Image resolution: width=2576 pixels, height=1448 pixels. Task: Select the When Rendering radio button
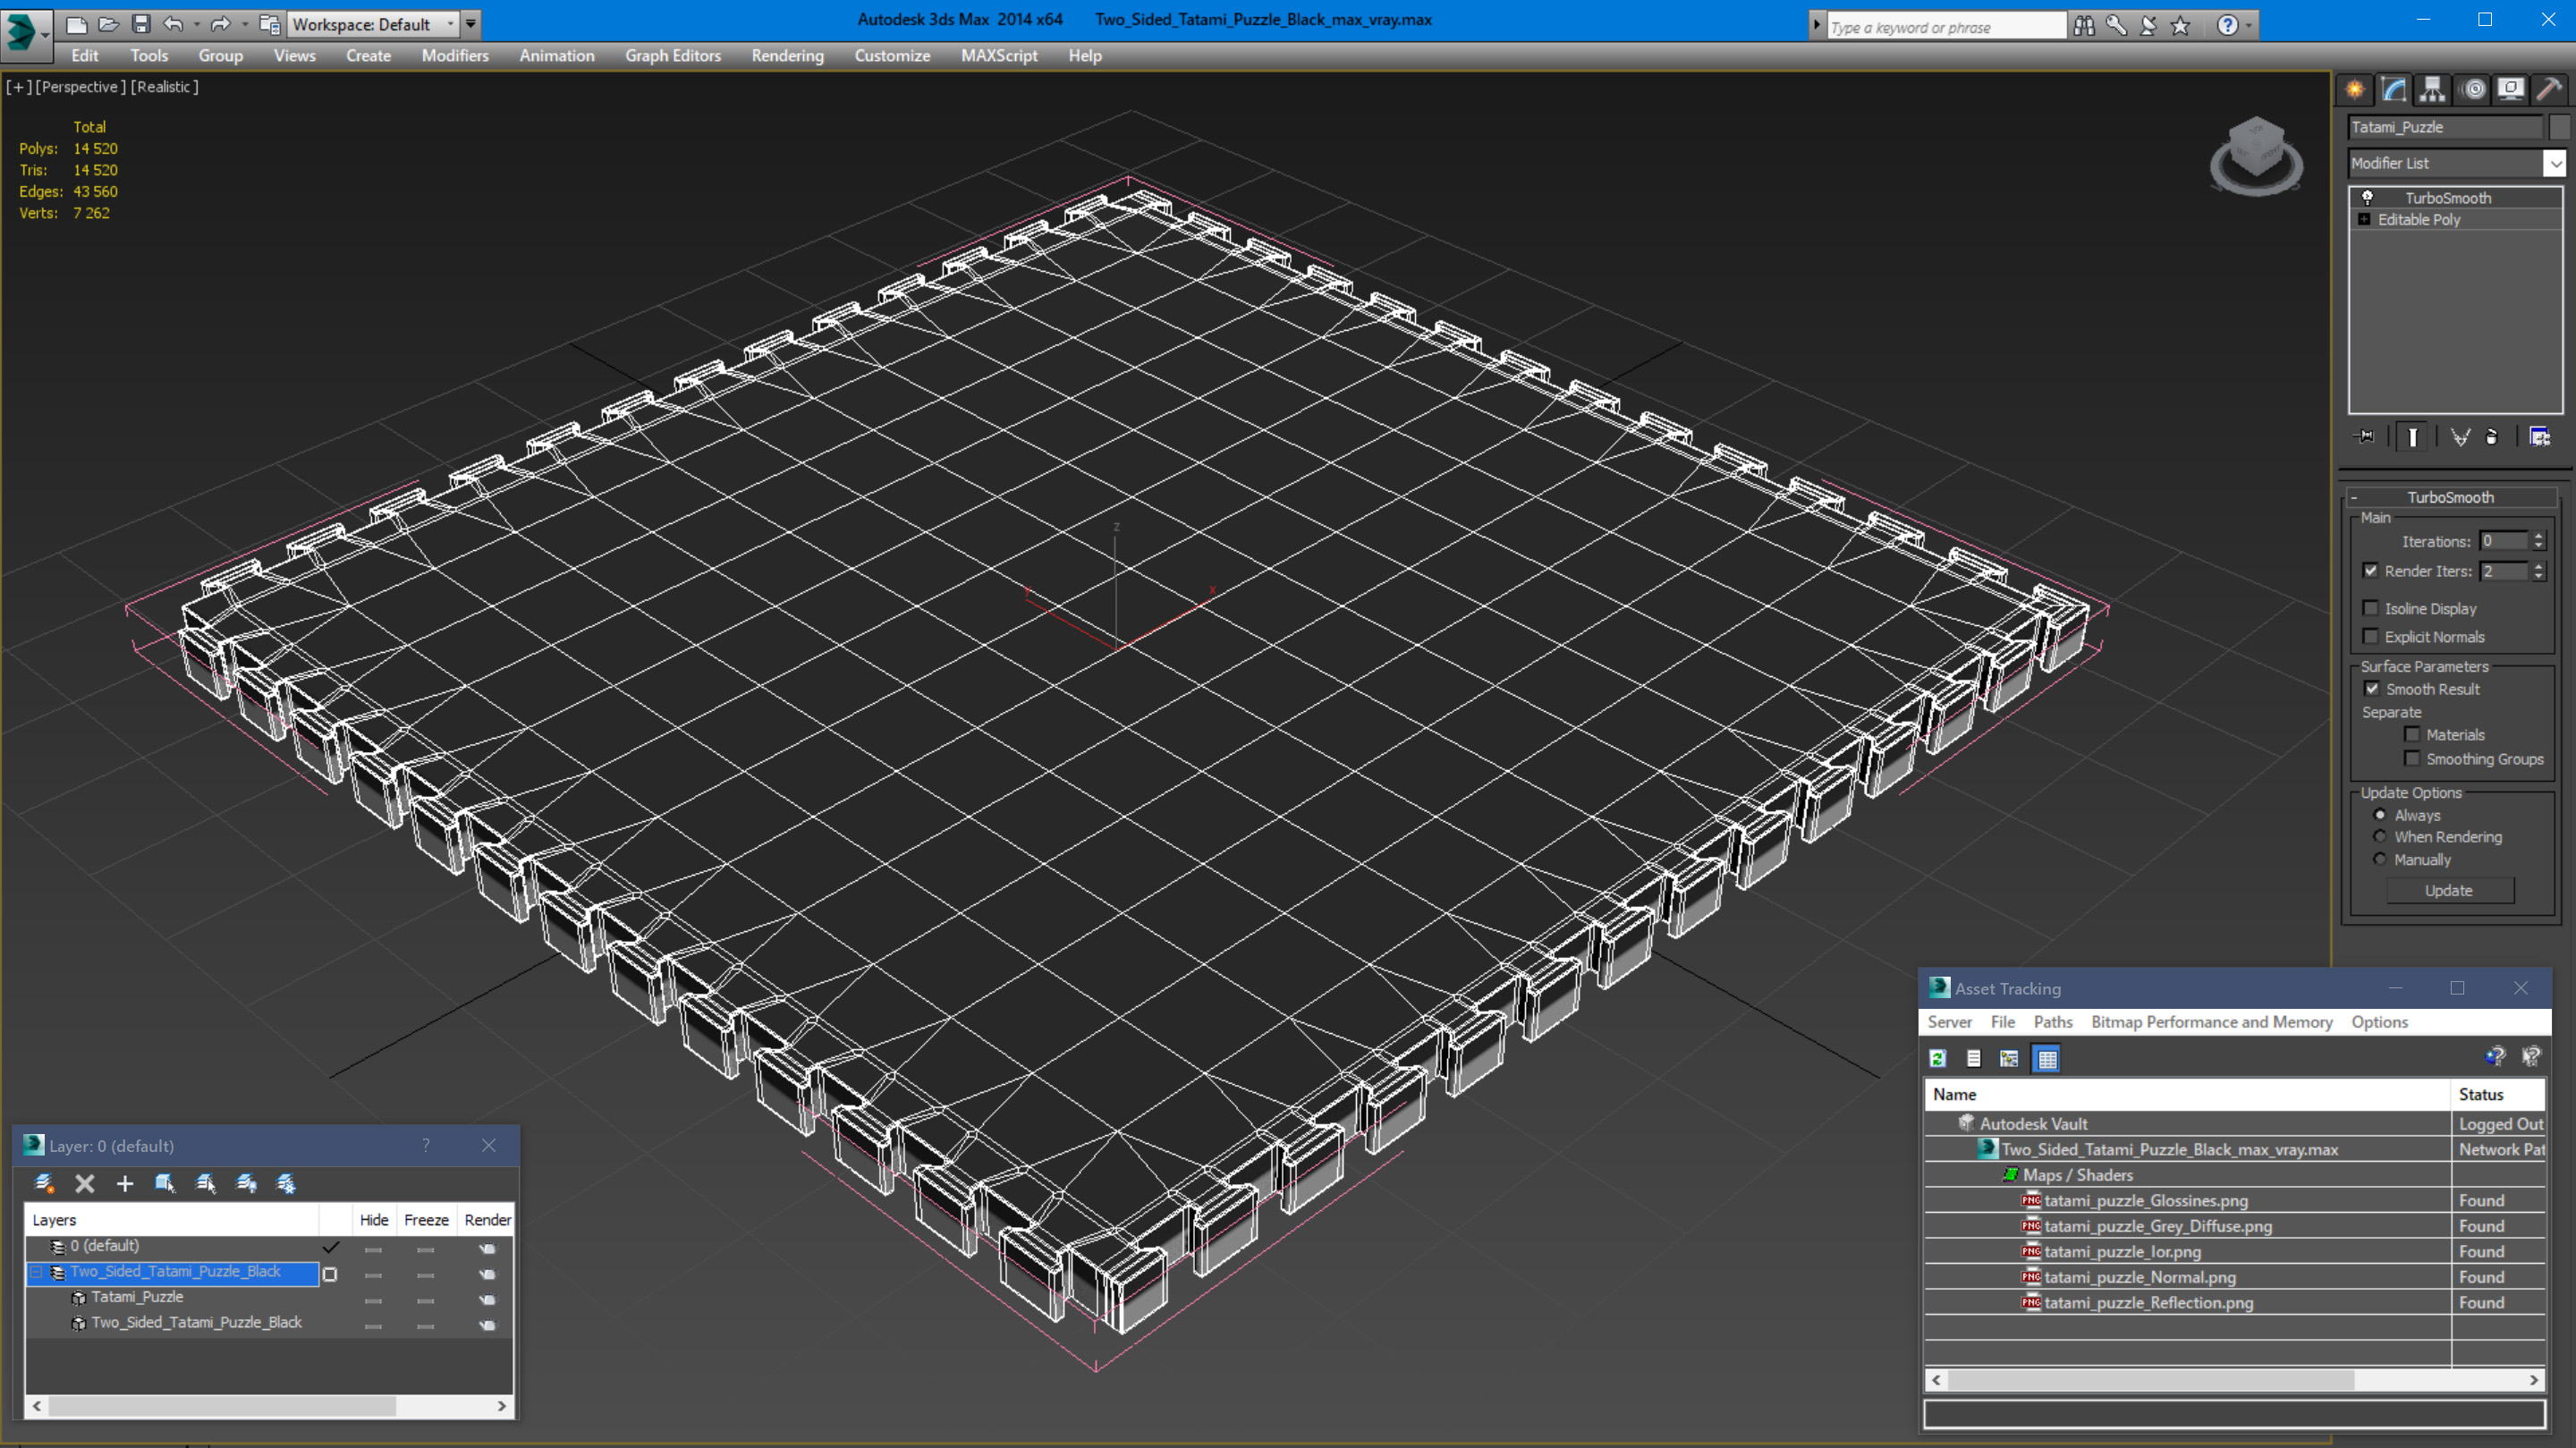pyautogui.click(x=2380, y=837)
